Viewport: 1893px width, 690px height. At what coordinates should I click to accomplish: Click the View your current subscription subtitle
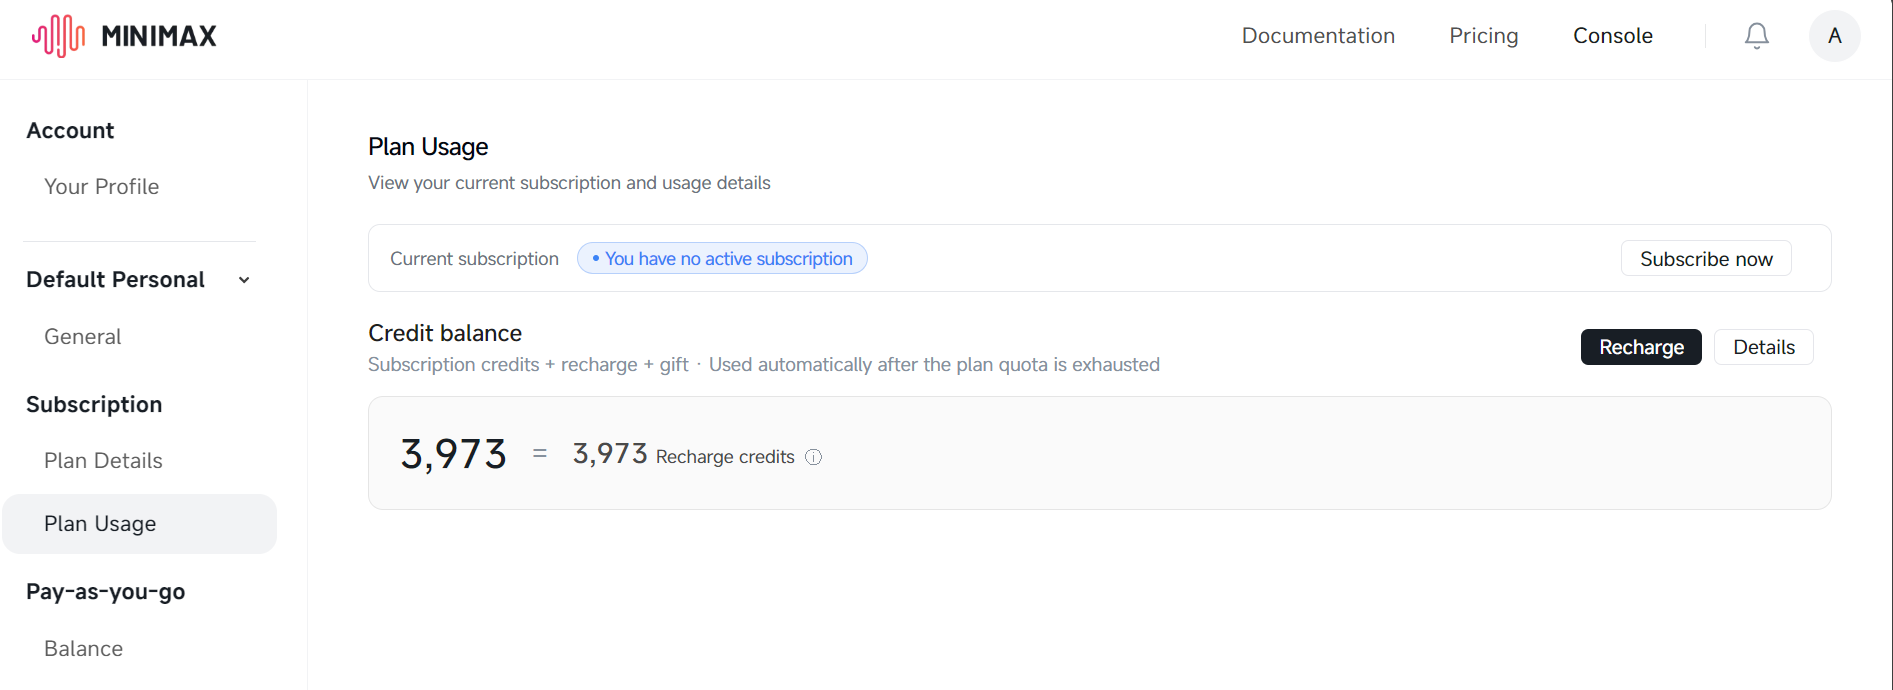[x=569, y=183]
